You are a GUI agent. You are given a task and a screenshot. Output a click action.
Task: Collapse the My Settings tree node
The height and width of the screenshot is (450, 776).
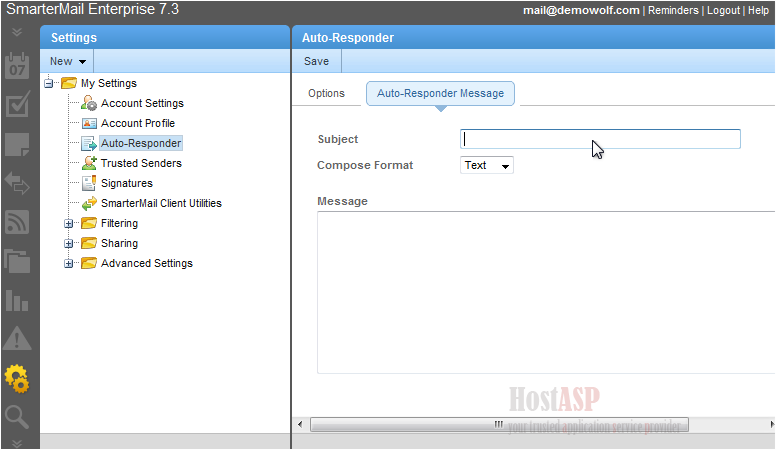[x=48, y=84]
